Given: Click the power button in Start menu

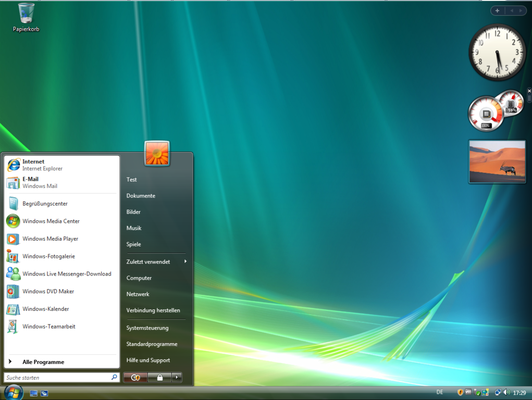Looking at the screenshot, I should [x=135, y=377].
